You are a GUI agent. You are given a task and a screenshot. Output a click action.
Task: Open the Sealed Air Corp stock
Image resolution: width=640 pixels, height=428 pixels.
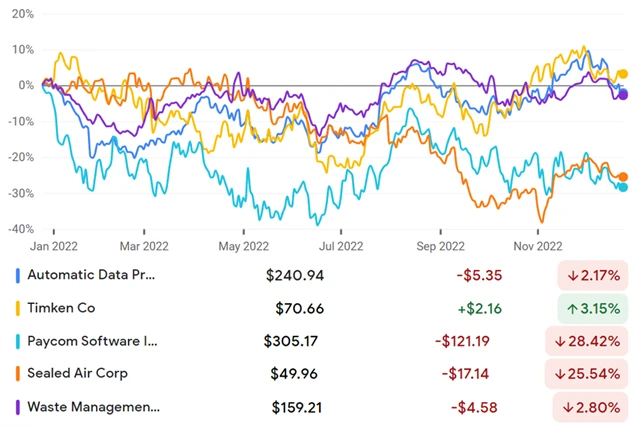click(x=78, y=374)
